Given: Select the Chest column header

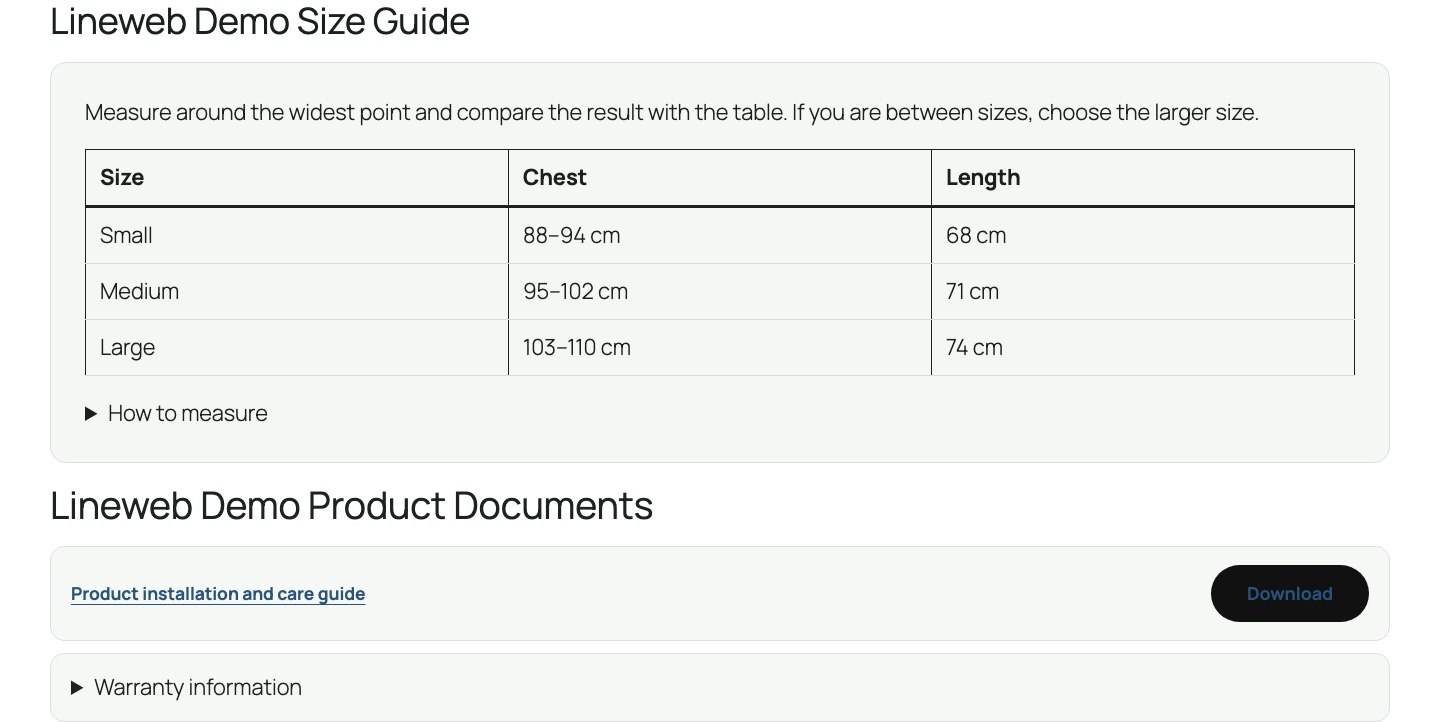Looking at the screenshot, I should pos(720,178).
